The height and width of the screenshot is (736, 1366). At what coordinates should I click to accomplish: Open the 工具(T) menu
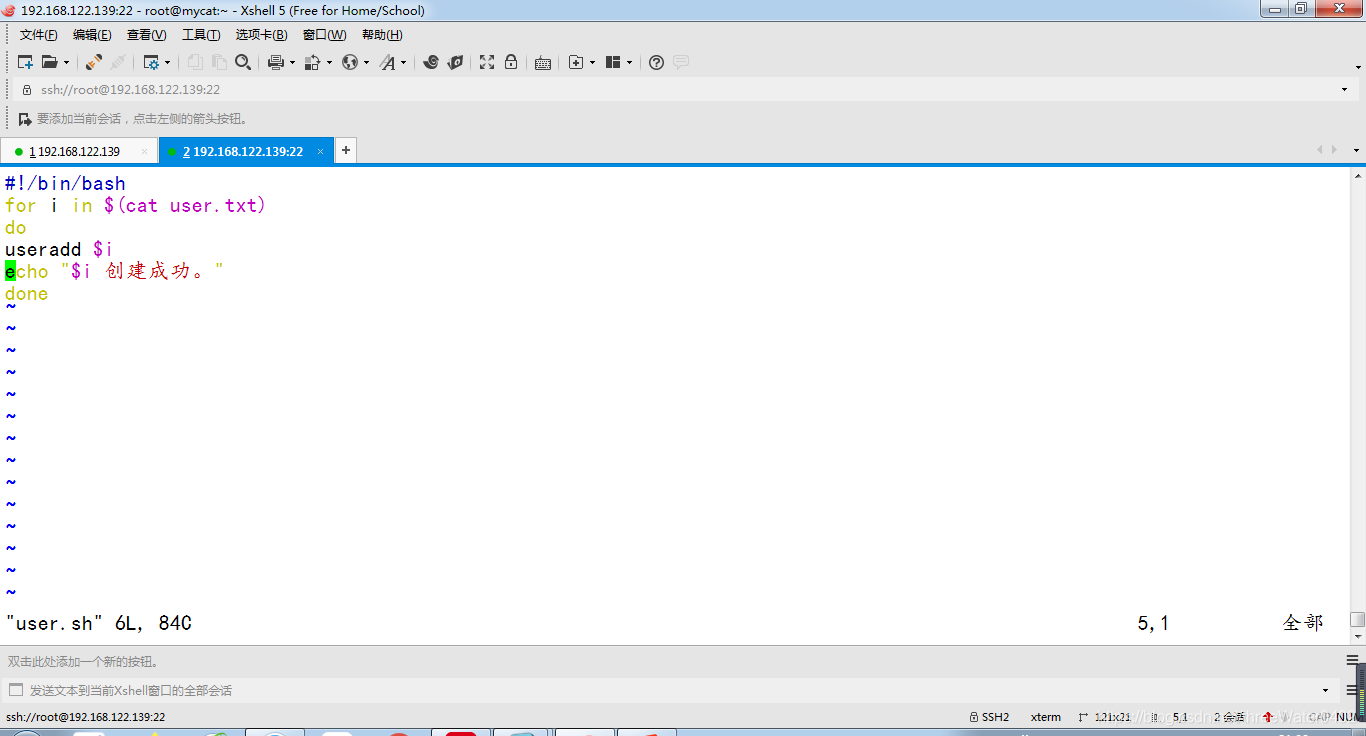click(x=201, y=35)
